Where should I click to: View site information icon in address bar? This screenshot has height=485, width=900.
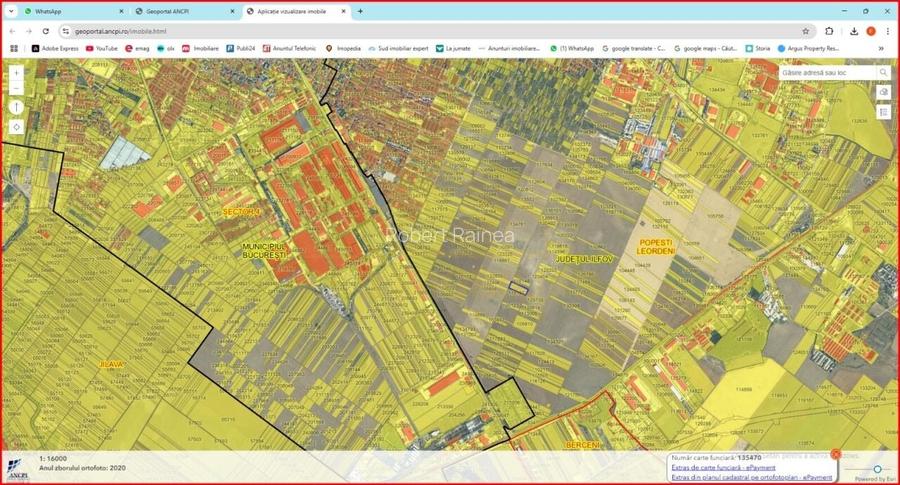click(x=66, y=31)
